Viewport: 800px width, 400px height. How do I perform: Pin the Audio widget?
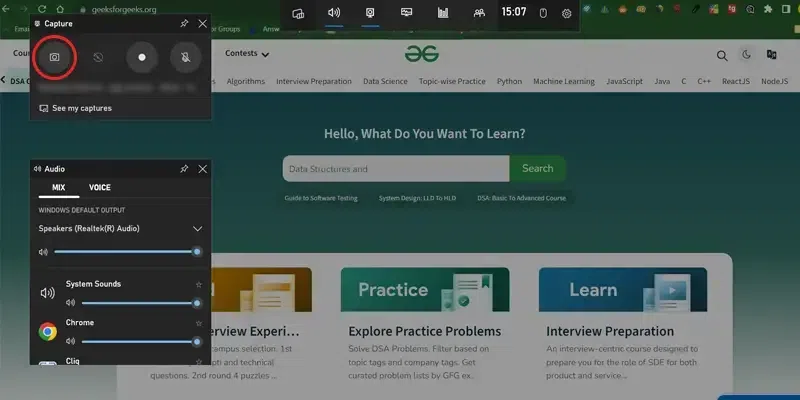point(184,169)
